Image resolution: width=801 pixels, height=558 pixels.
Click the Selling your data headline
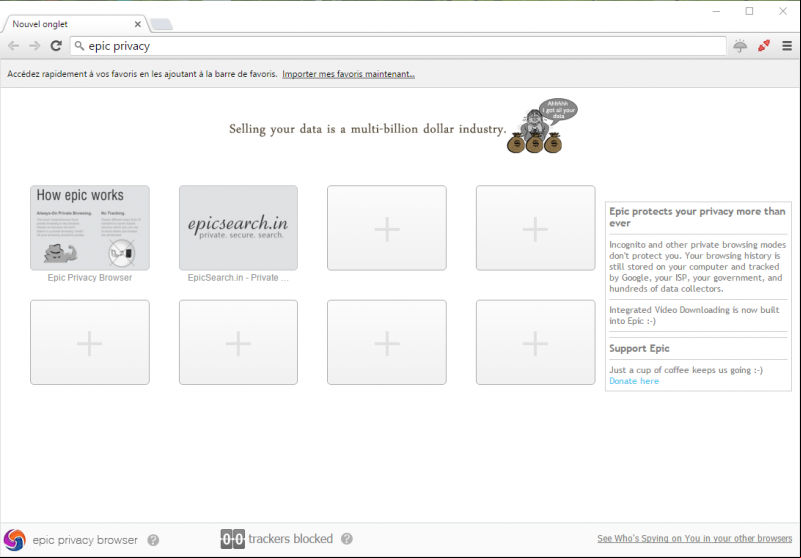[x=367, y=129]
